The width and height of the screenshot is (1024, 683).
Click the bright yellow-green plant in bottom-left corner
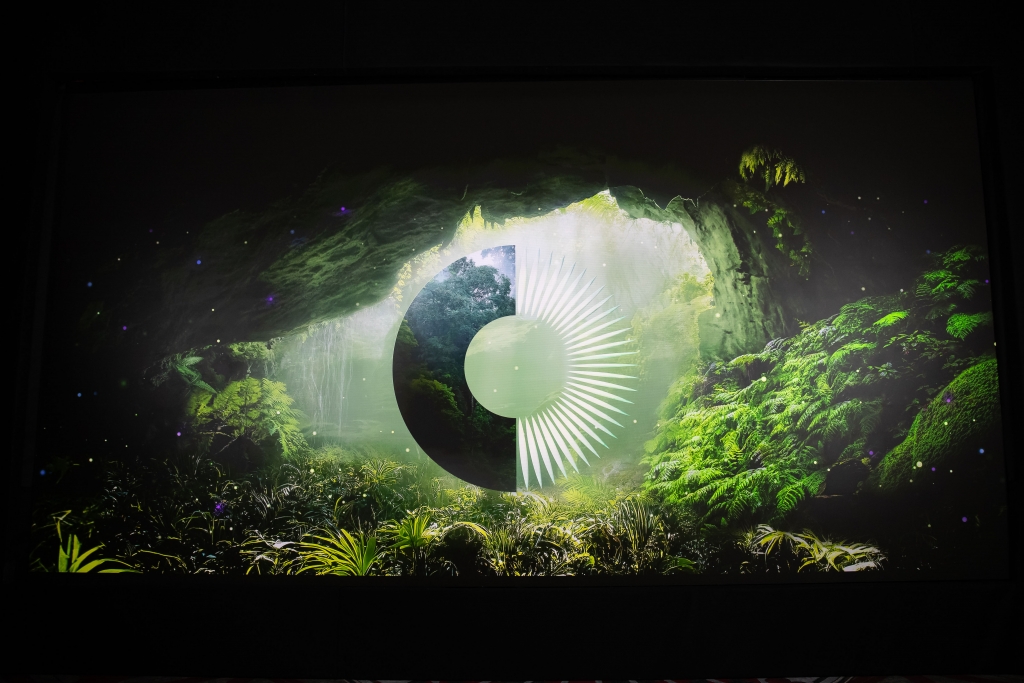pyautogui.click(x=75, y=553)
